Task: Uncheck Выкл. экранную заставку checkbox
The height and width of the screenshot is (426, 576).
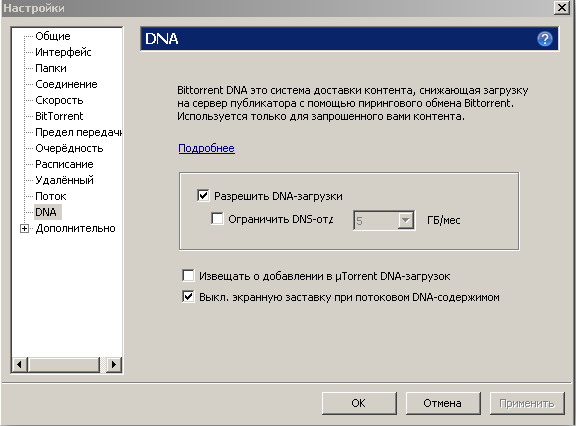Action: pyautogui.click(x=188, y=296)
